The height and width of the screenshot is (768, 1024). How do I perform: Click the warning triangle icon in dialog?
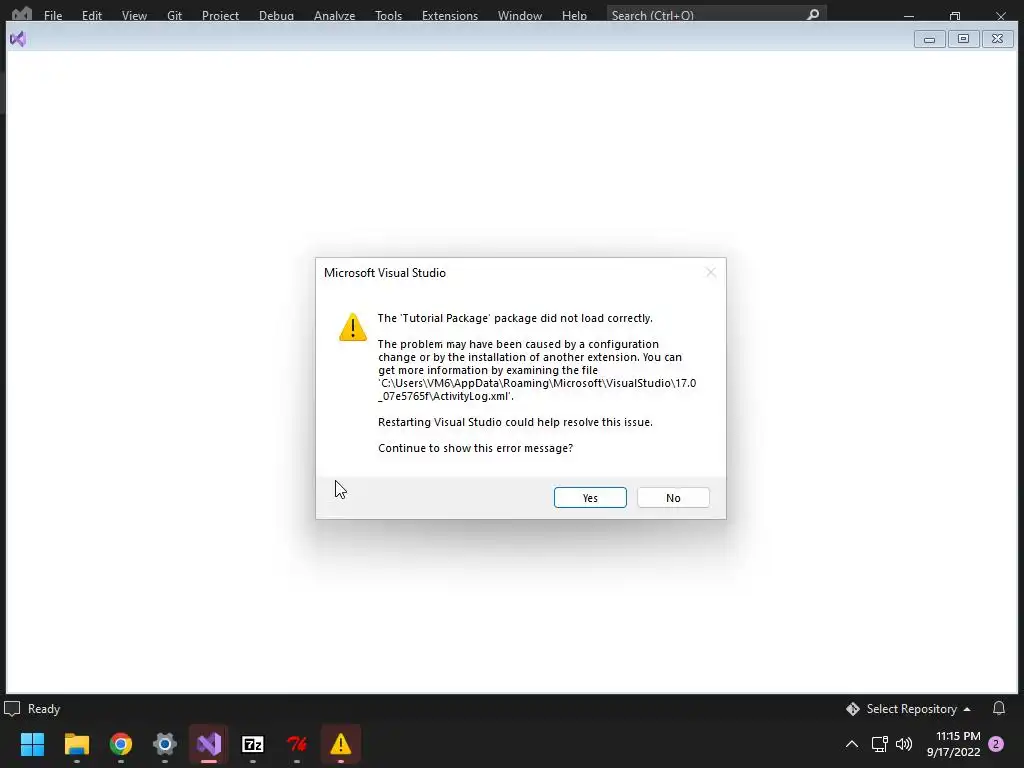click(x=353, y=327)
